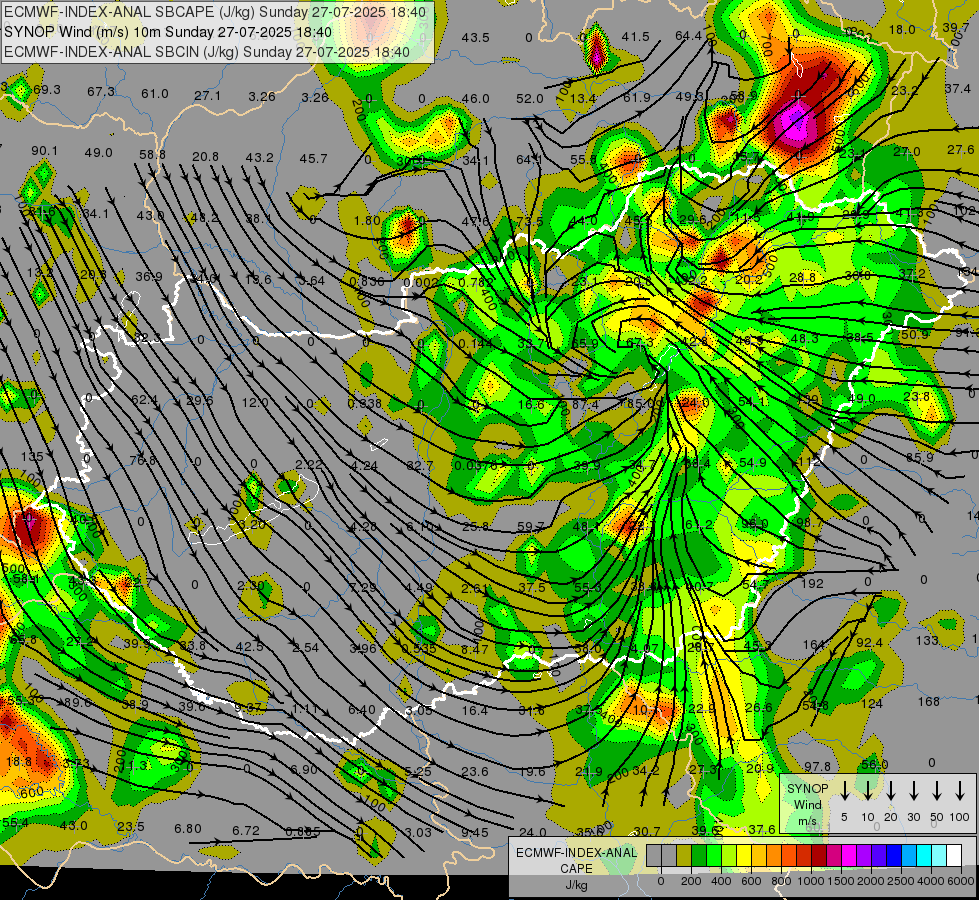Select the light cyan swatch beside white
The height and width of the screenshot is (900, 979).
938,855
